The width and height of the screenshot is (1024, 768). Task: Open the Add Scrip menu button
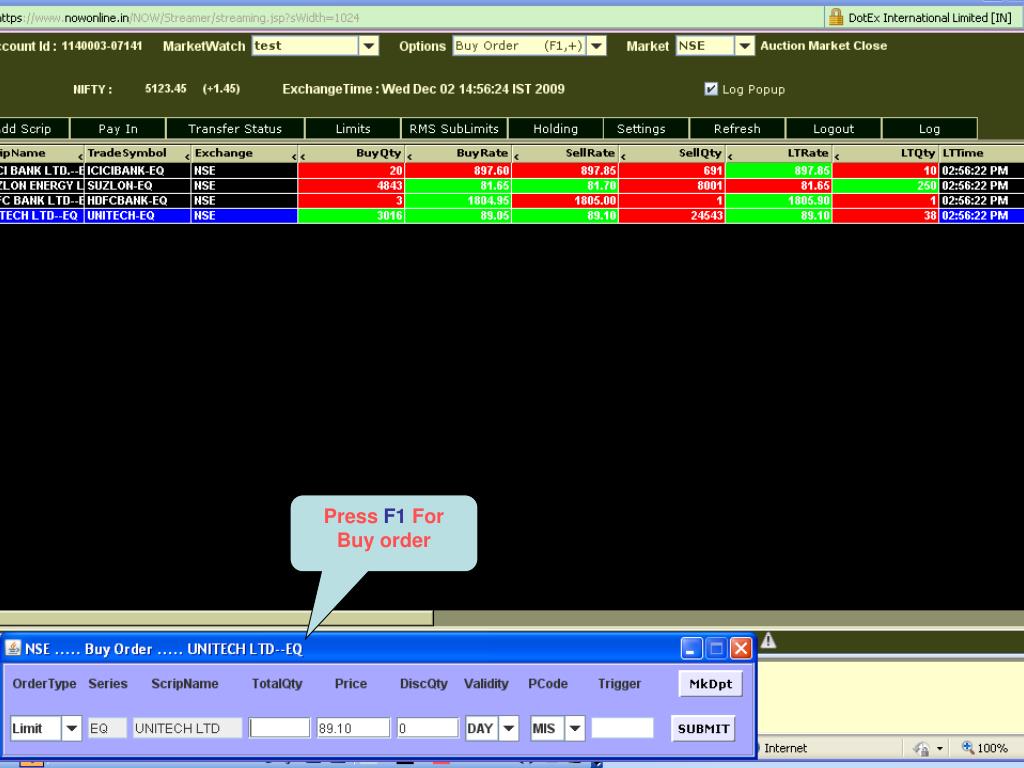coord(33,129)
